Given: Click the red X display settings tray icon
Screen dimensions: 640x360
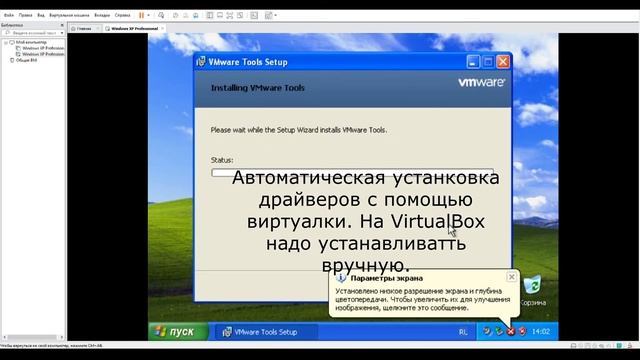Looking at the screenshot, I should click(511, 331).
